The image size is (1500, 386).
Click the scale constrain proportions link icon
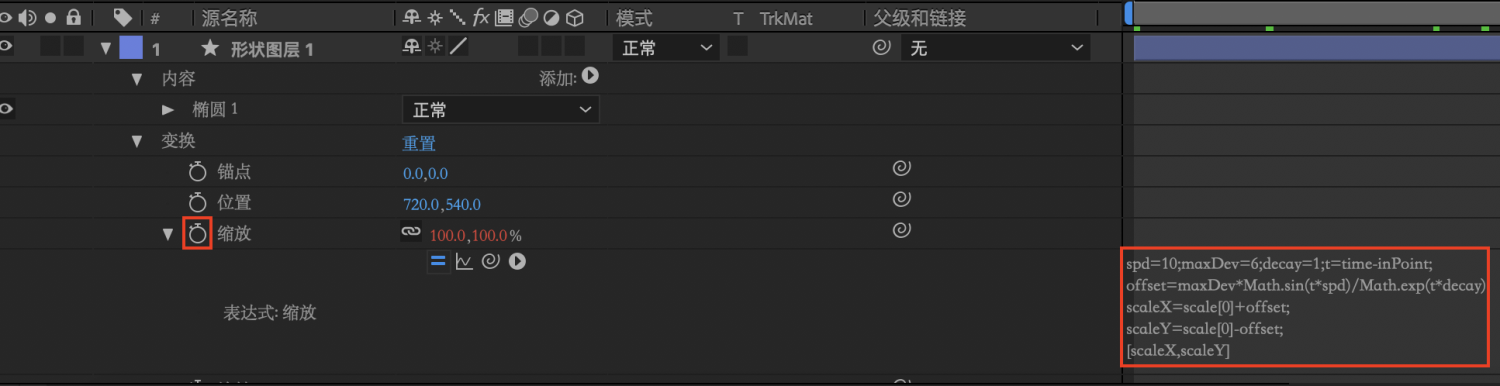[x=411, y=232]
